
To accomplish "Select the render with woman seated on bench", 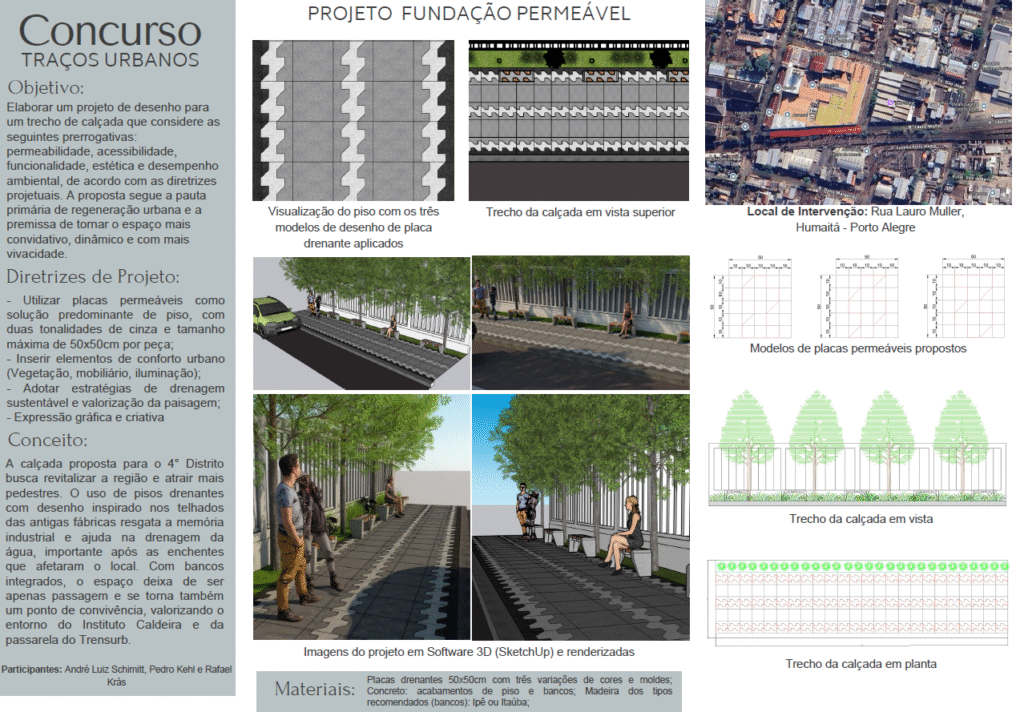I will [580, 516].
